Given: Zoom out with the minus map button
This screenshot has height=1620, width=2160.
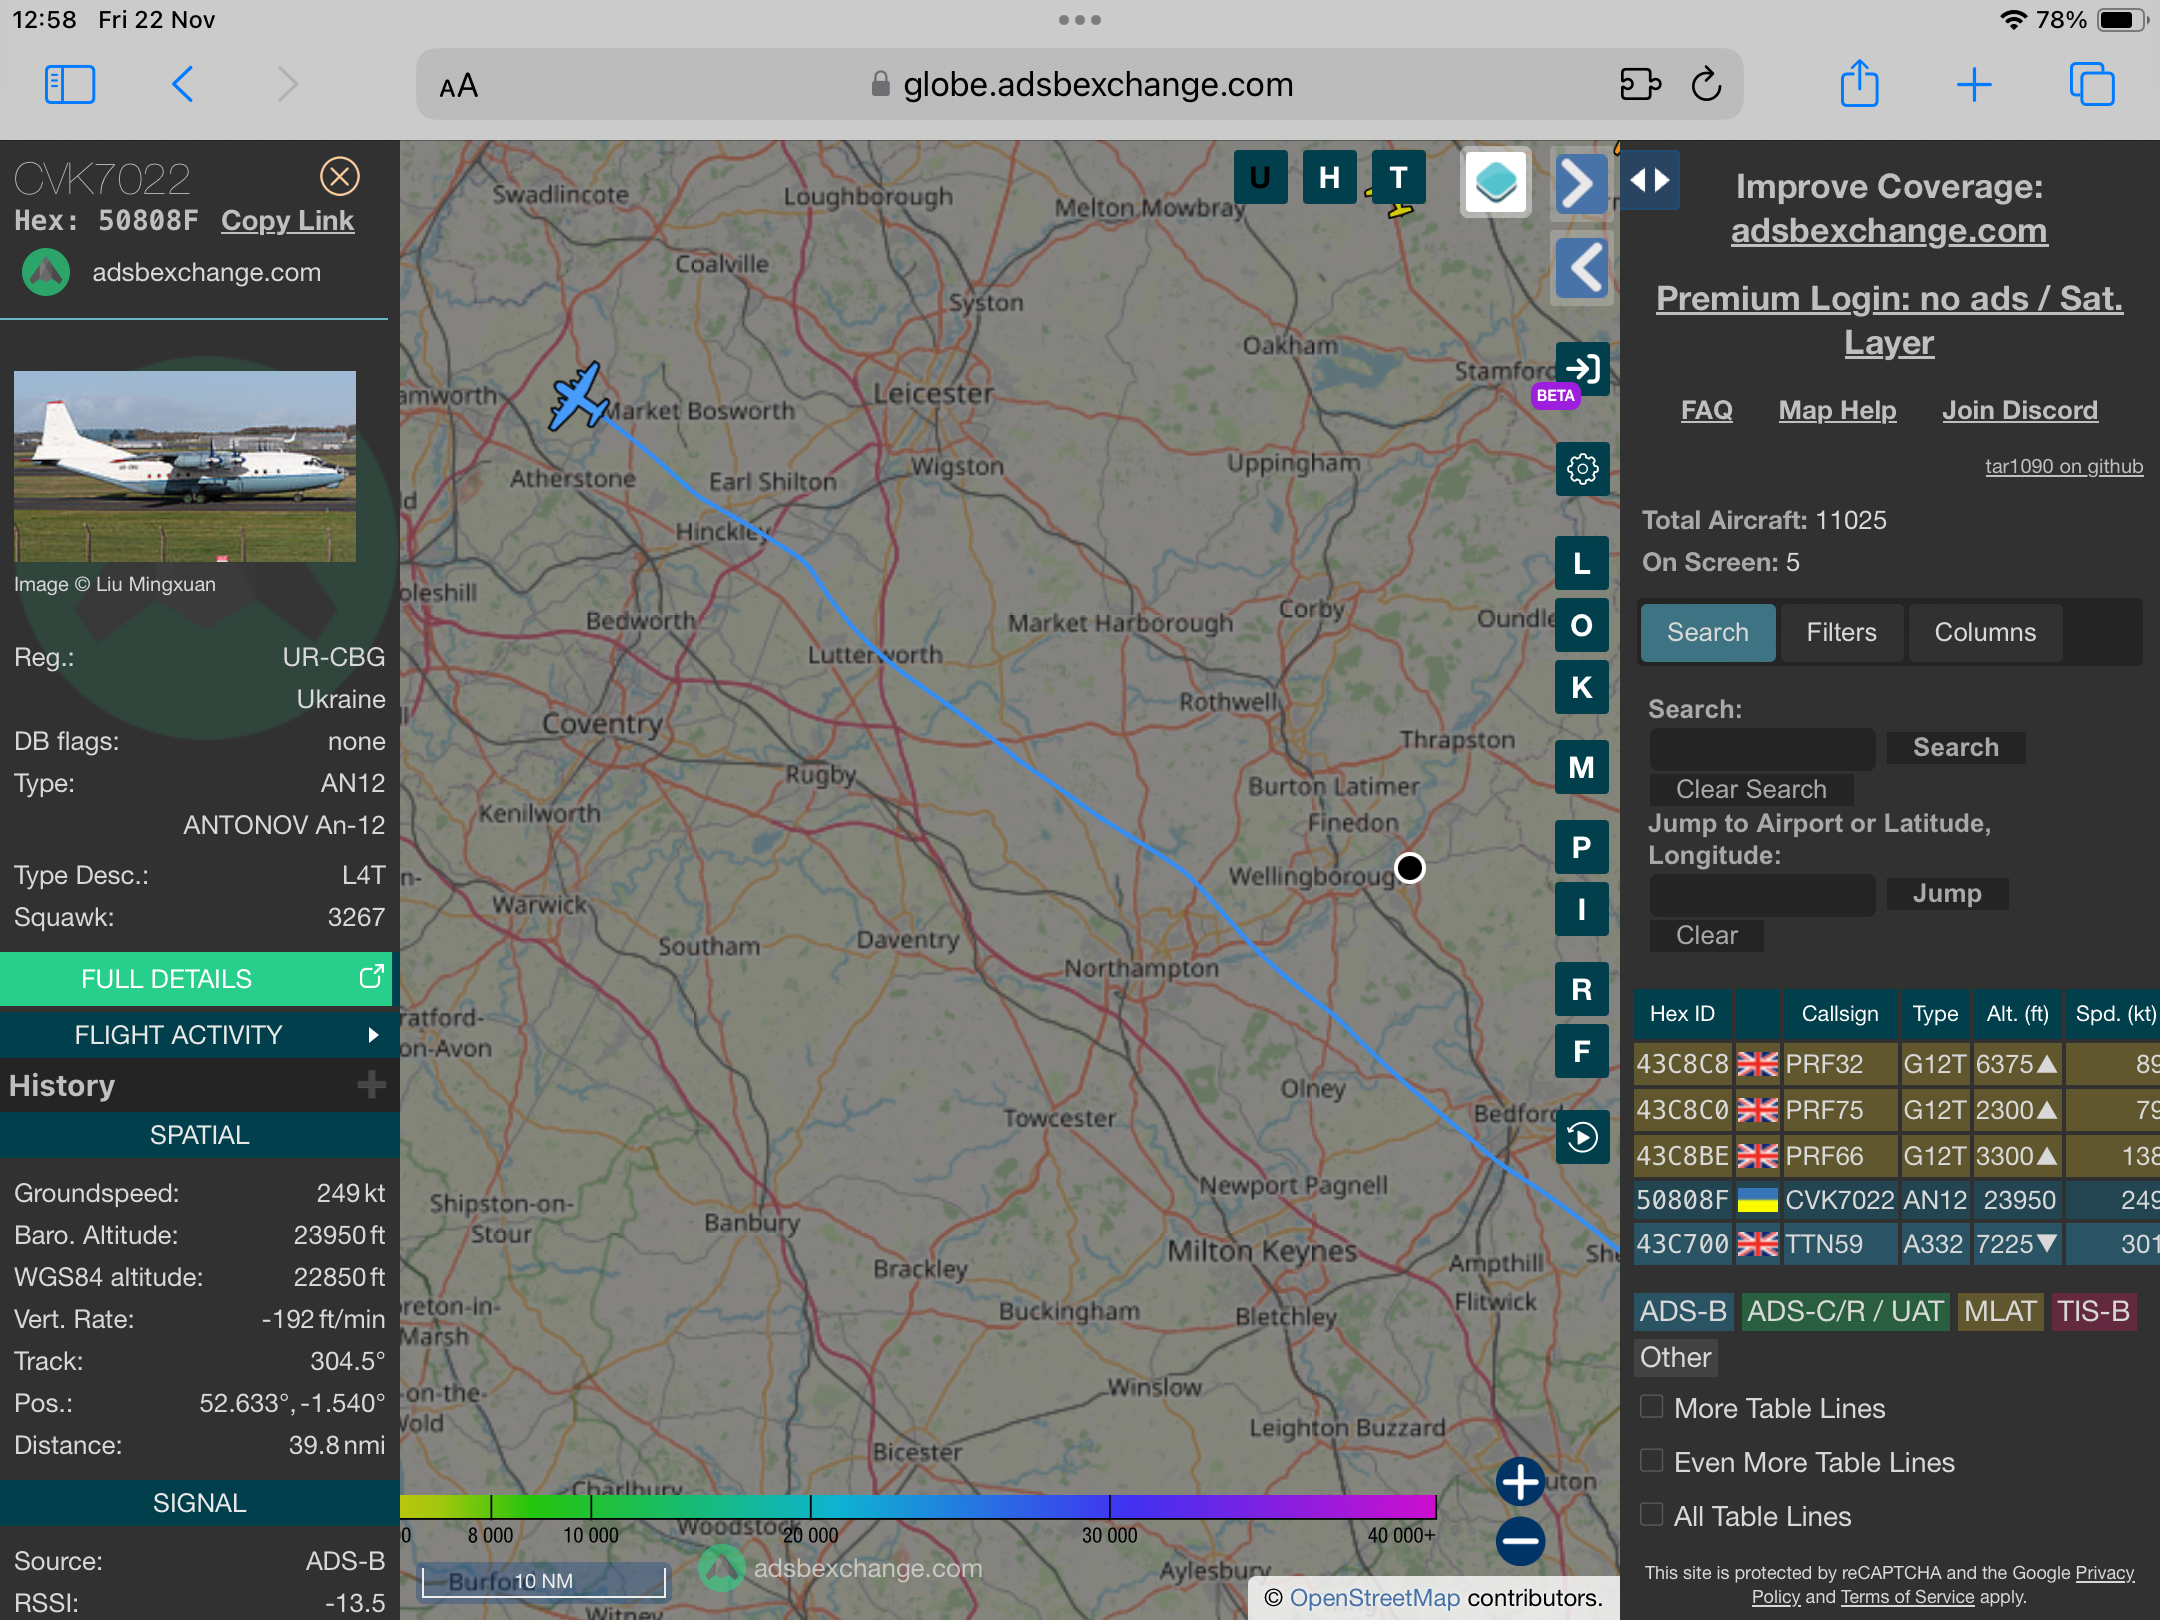Looking at the screenshot, I should pos(1520,1541).
